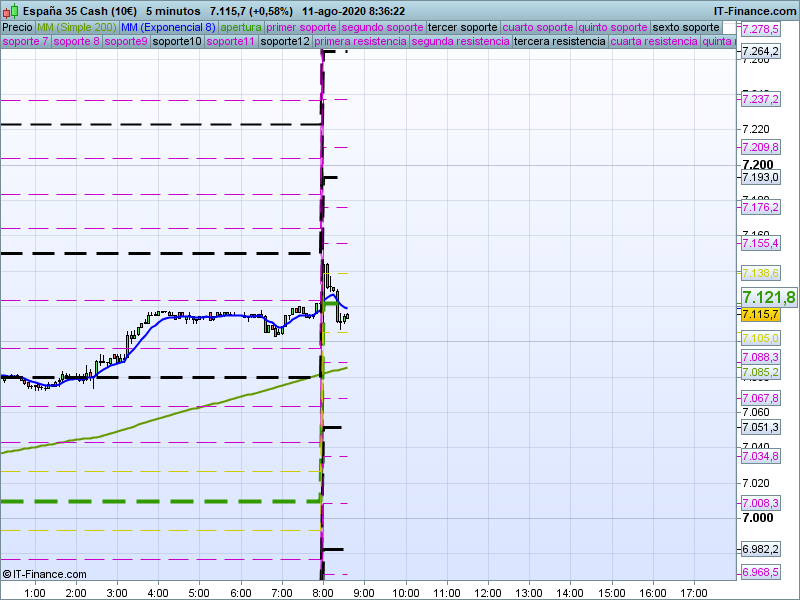Open the primer soporte indicator
The image size is (800, 600).
pyautogui.click(x=302, y=27)
